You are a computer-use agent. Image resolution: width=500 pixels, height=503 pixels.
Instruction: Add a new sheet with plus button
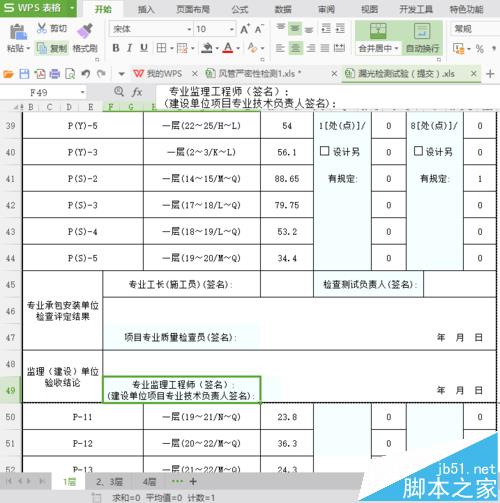coord(193,482)
